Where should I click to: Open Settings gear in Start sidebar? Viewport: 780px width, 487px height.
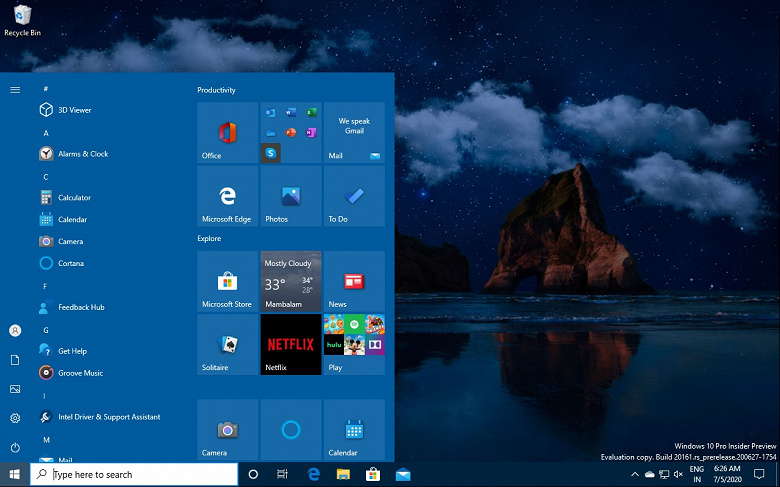tap(15, 418)
